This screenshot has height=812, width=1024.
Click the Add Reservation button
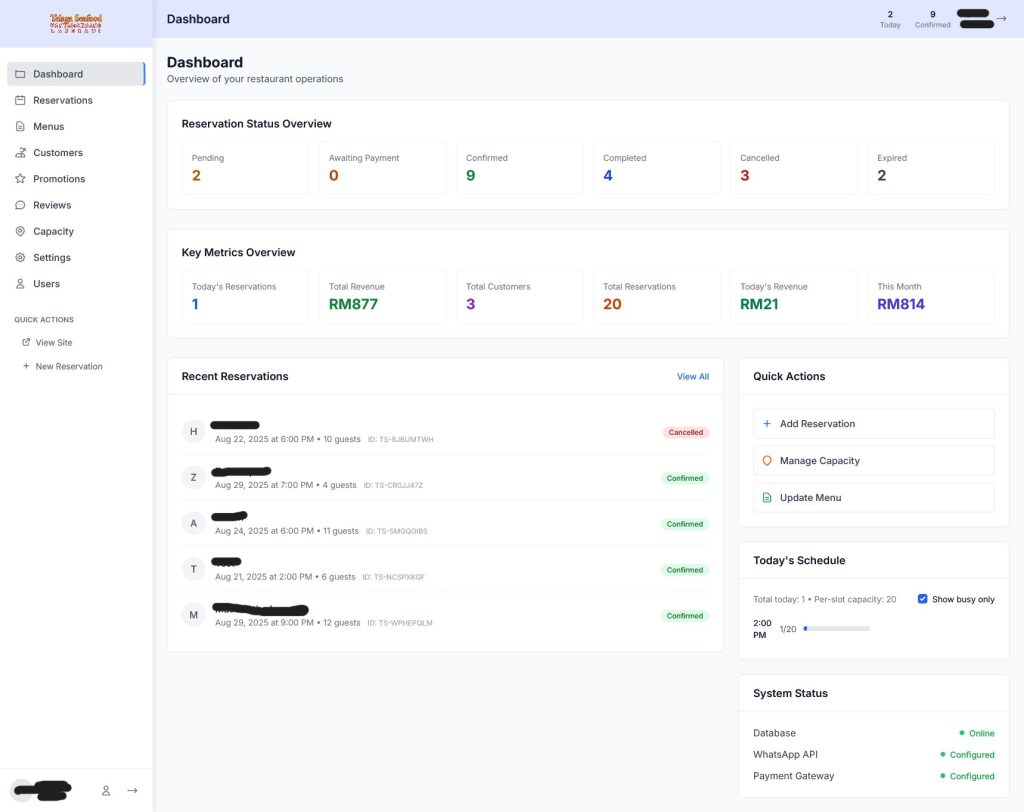(x=873, y=424)
